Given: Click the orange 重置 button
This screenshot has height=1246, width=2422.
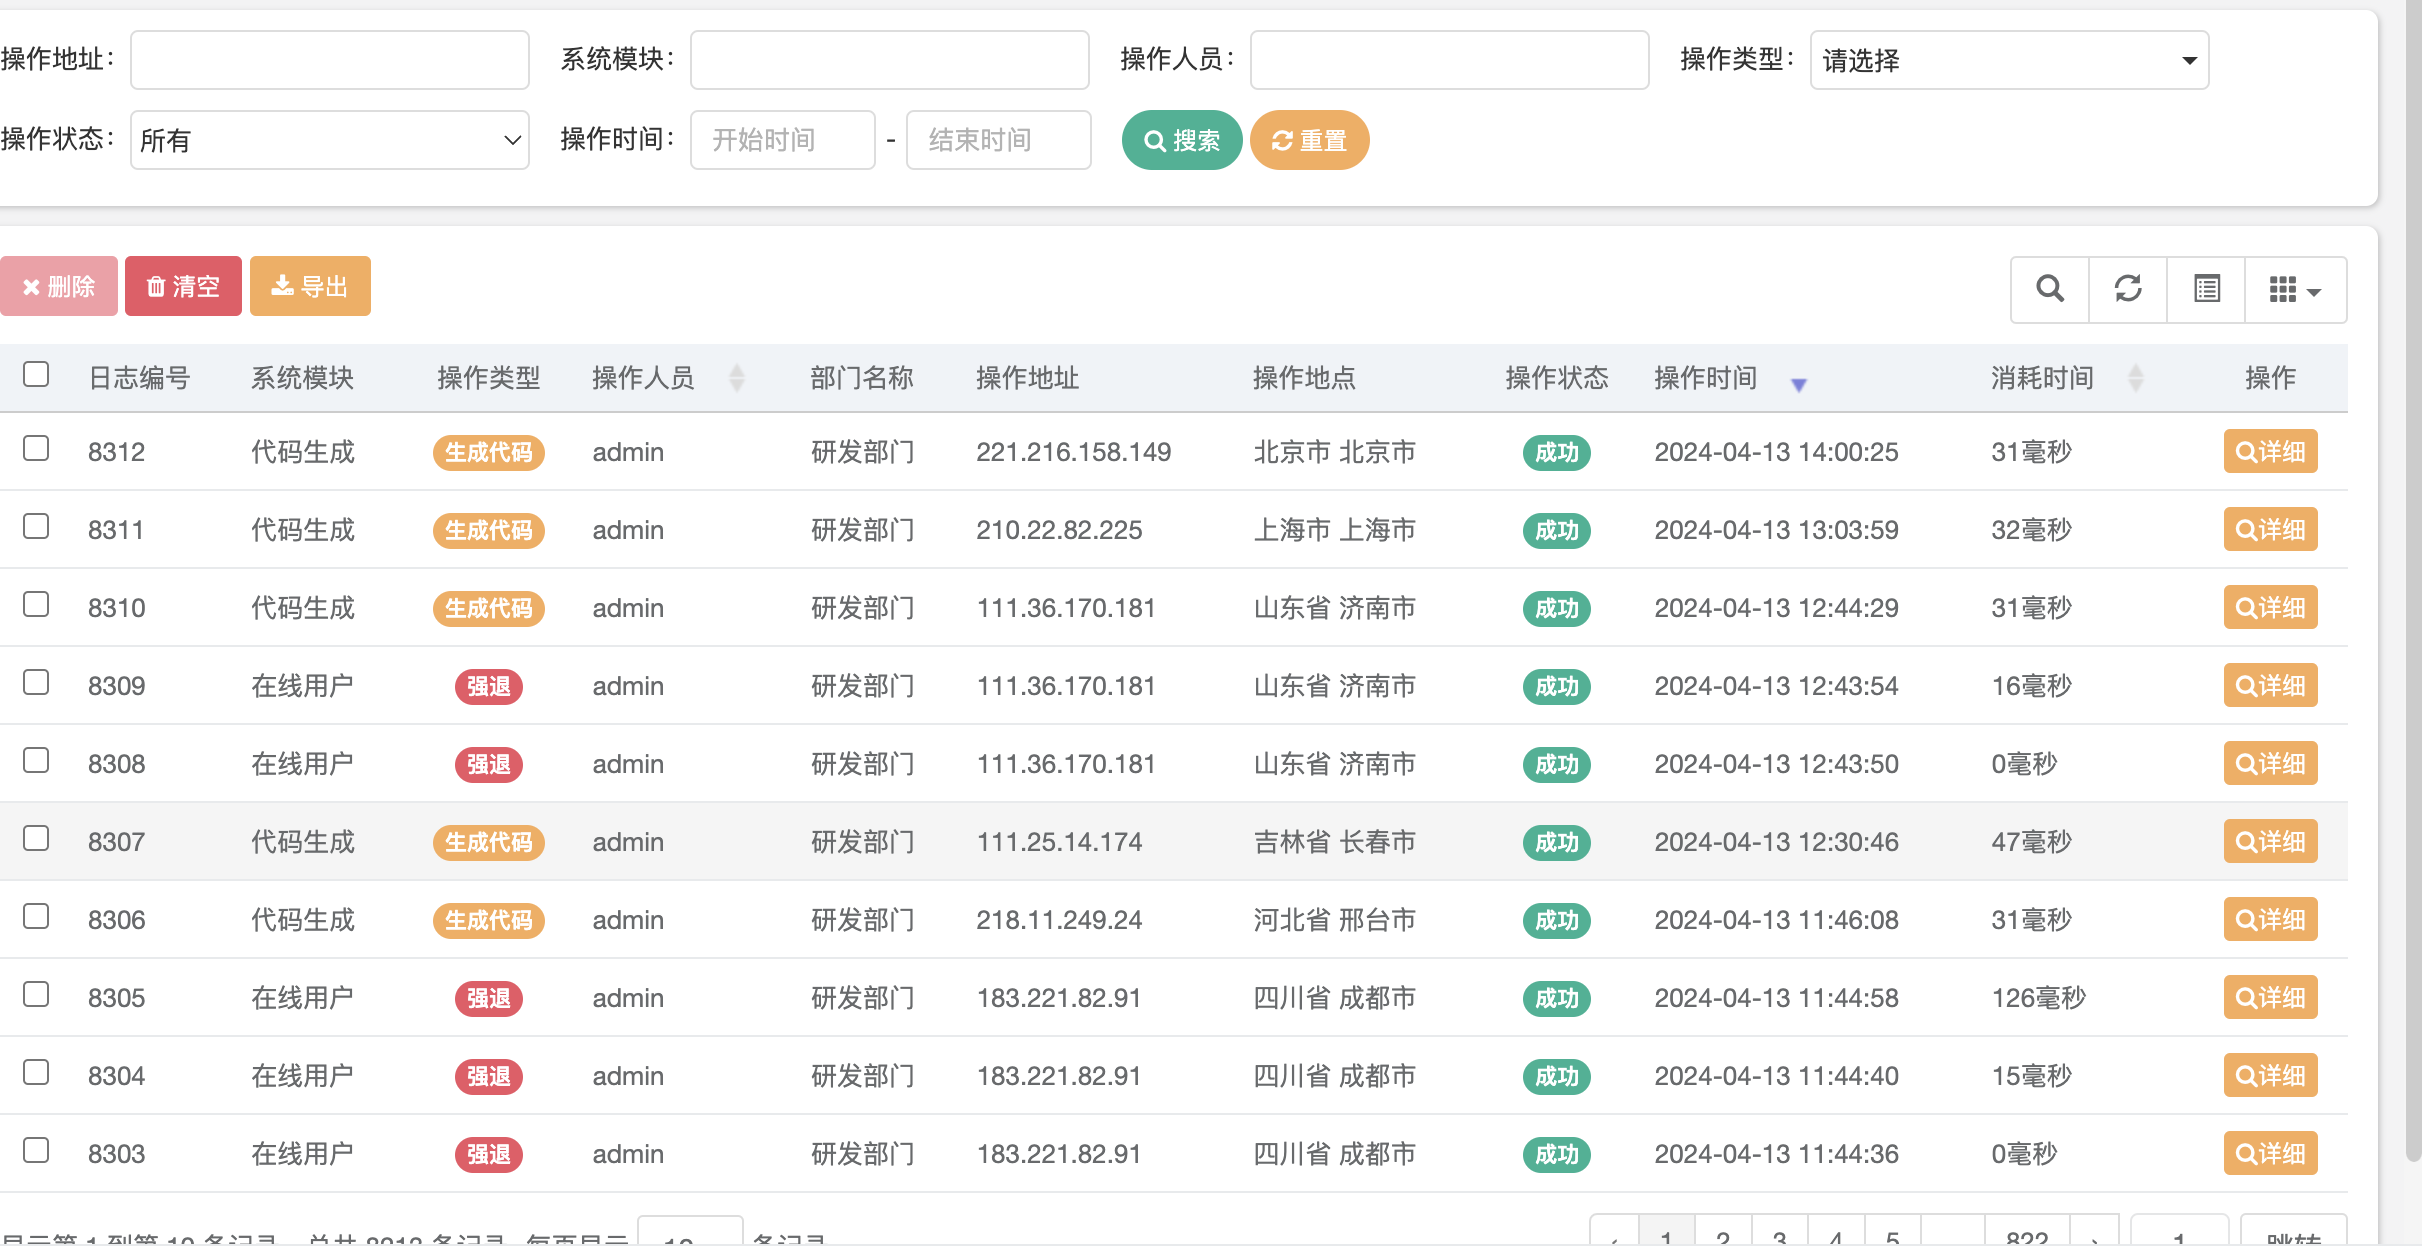Looking at the screenshot, I should pyautogui.click(x=1309, y=140).
